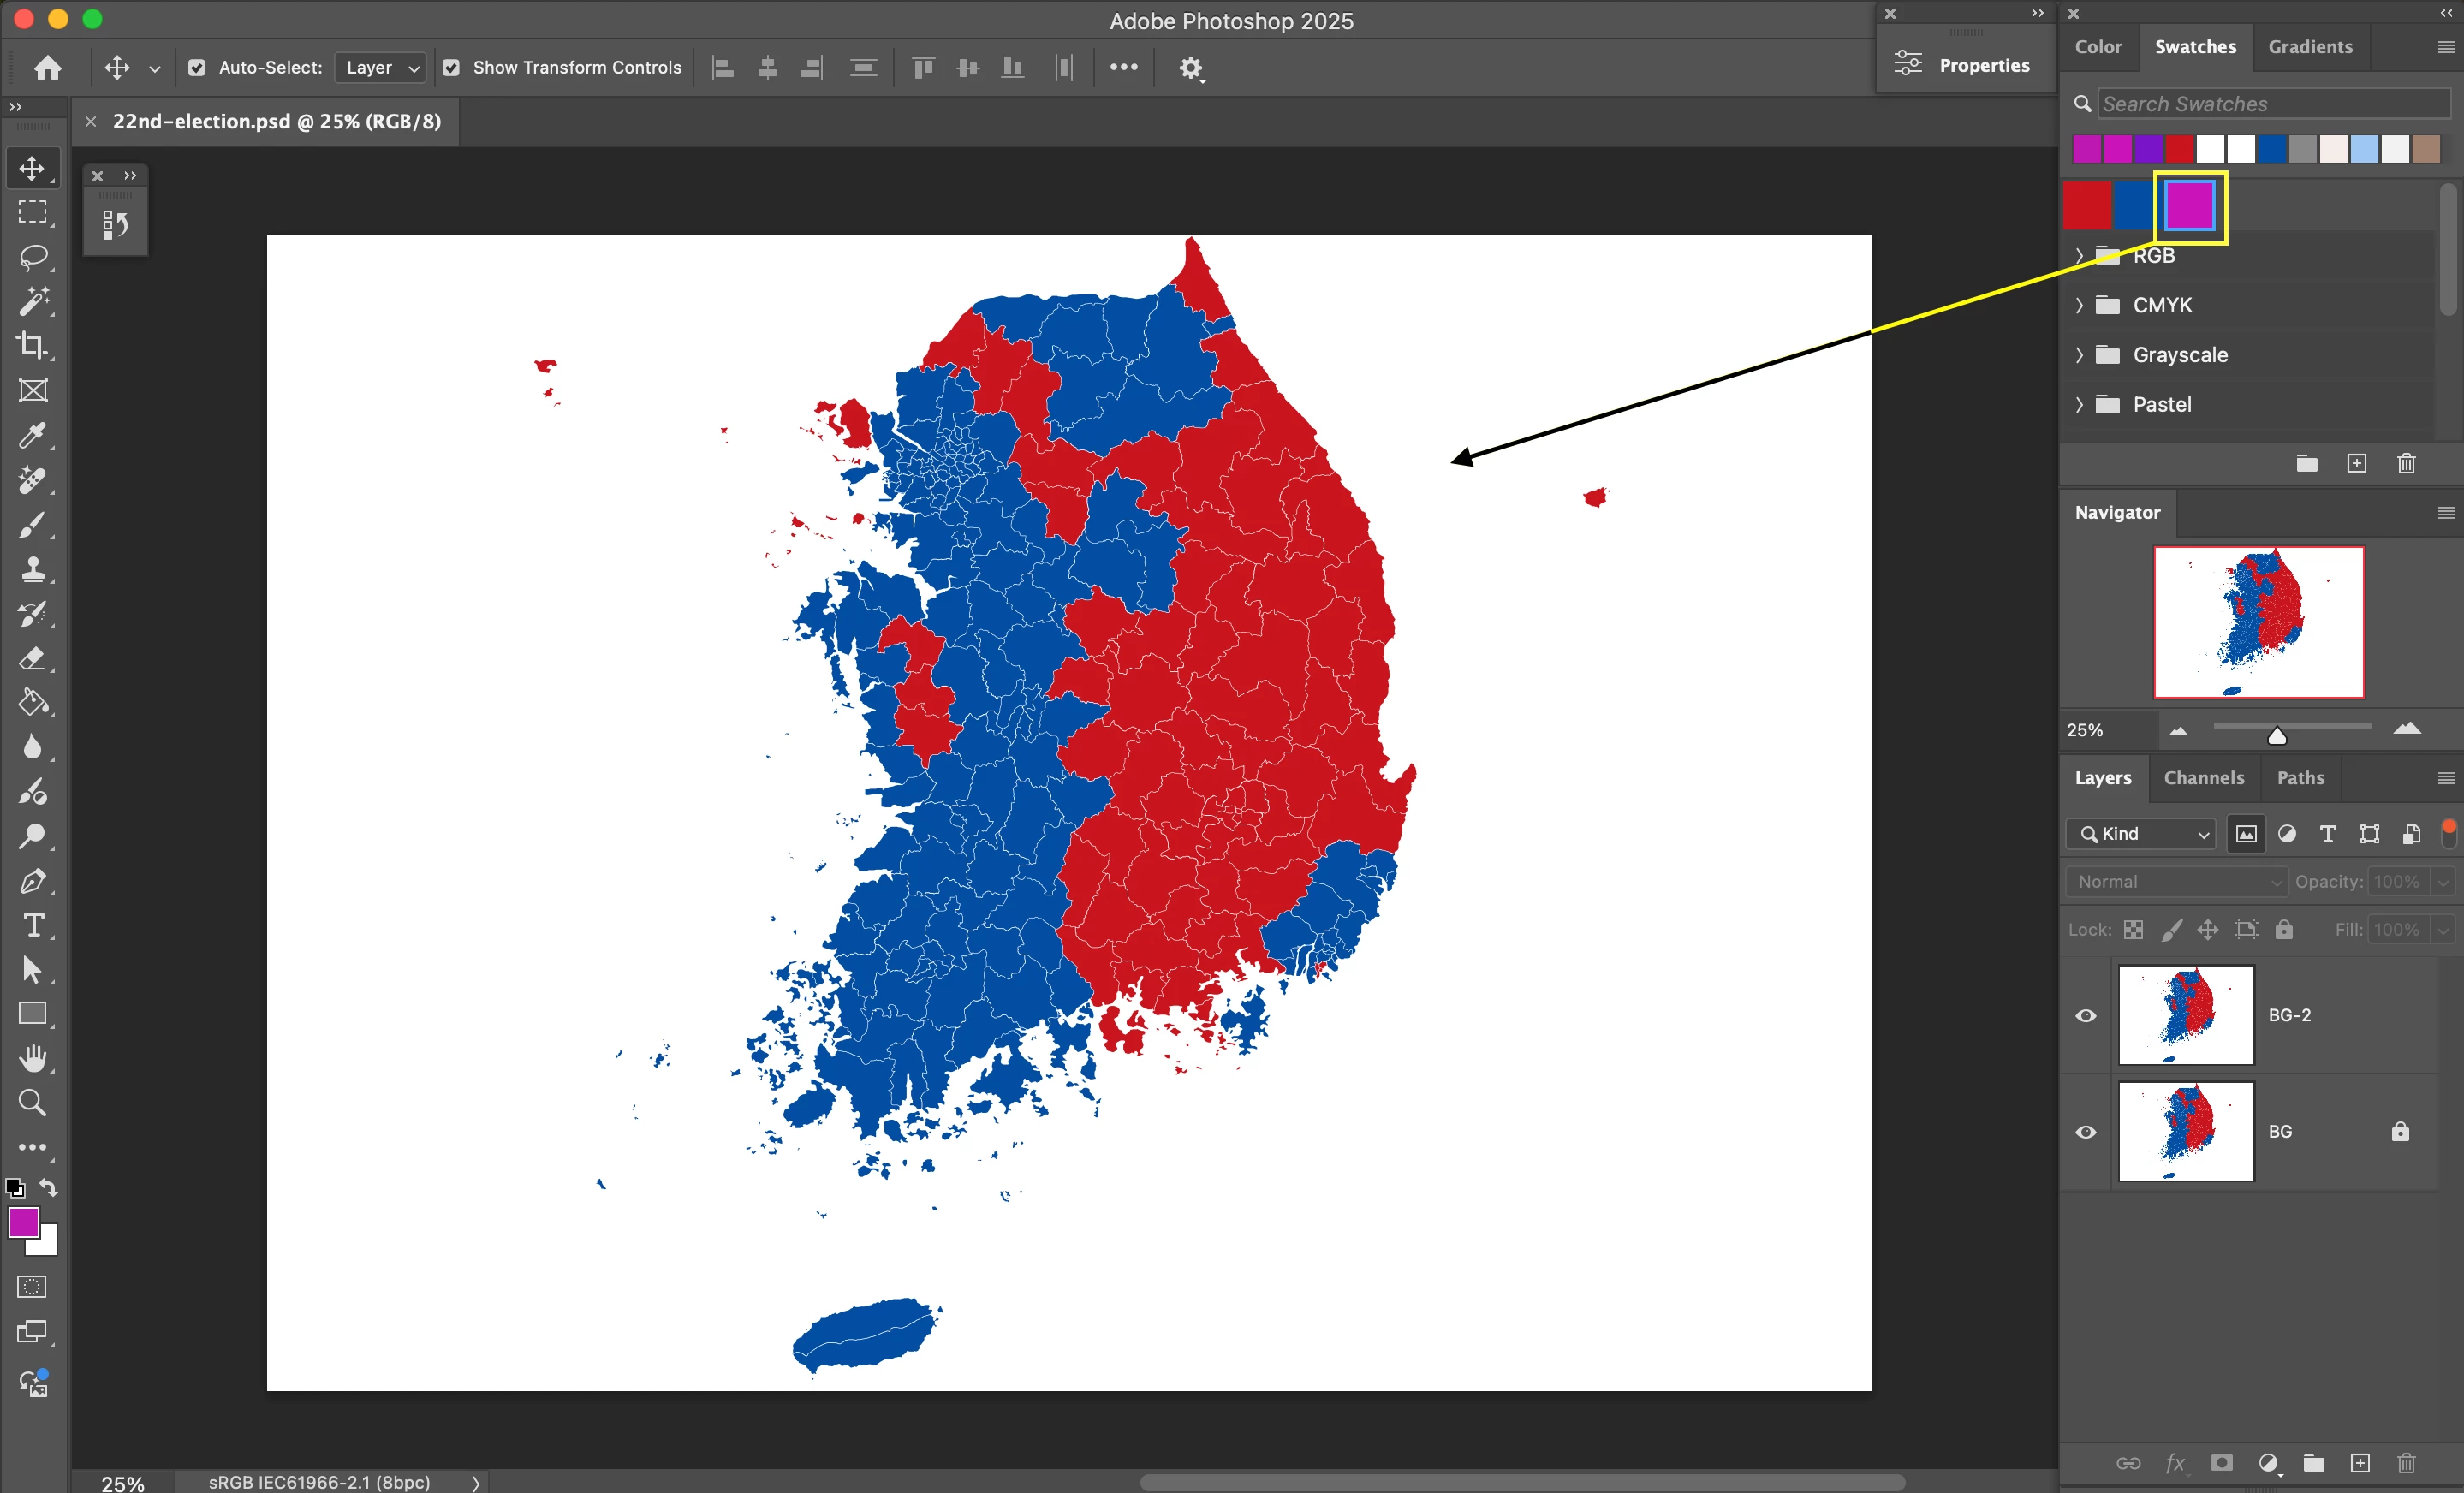Switch to the Channels tab
The width and height of the screenshot is (2464, 1493).
click(x=2203, y=778)
